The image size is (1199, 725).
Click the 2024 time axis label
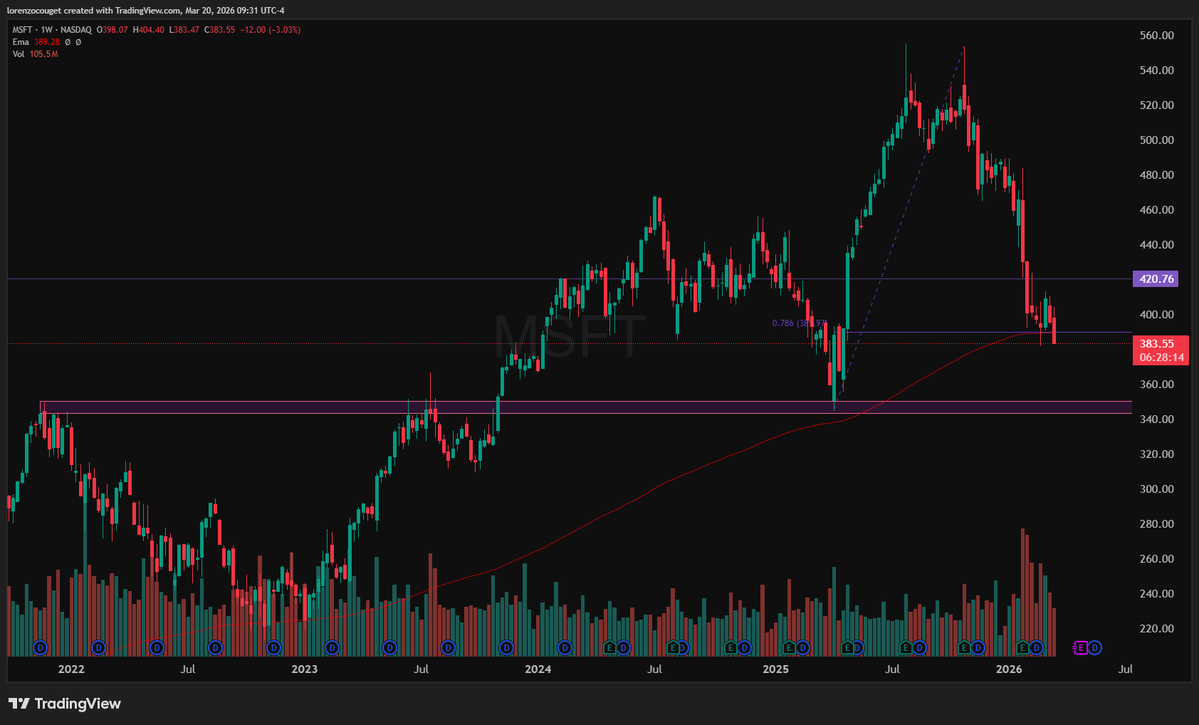coord(538,669)
